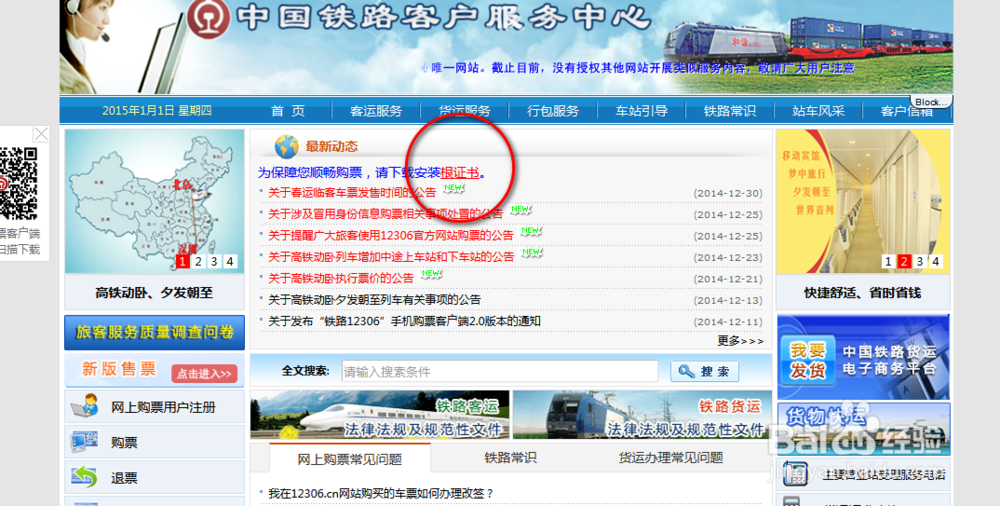The image size is (1000, 506).
Task: Open the 春运临客车票发售时间 announcement
Action: (352, 192)
